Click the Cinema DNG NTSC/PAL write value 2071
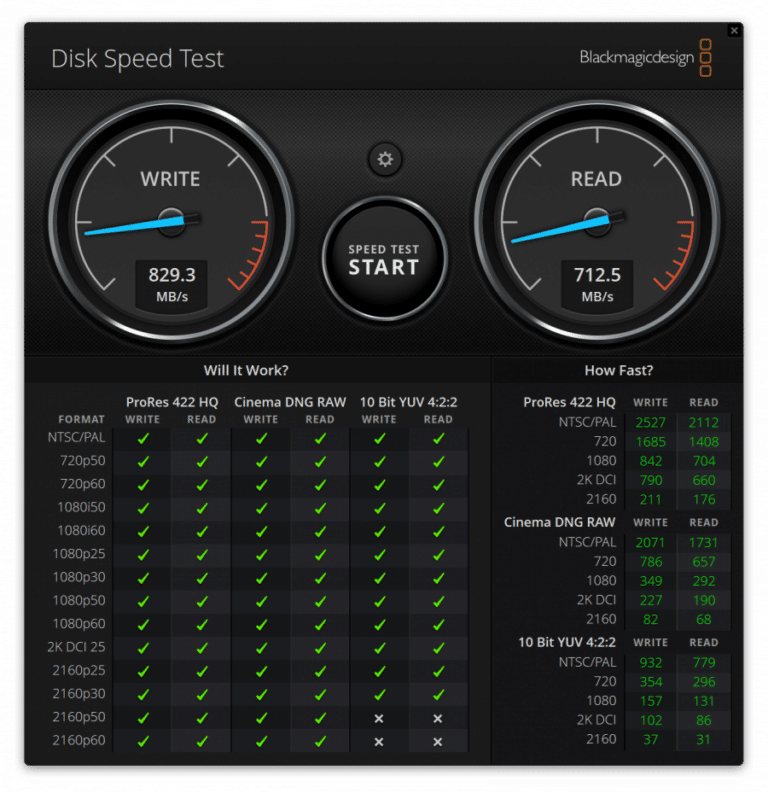Image resolution: width=768 pixels, height=793 pixels. click(651, 542)
